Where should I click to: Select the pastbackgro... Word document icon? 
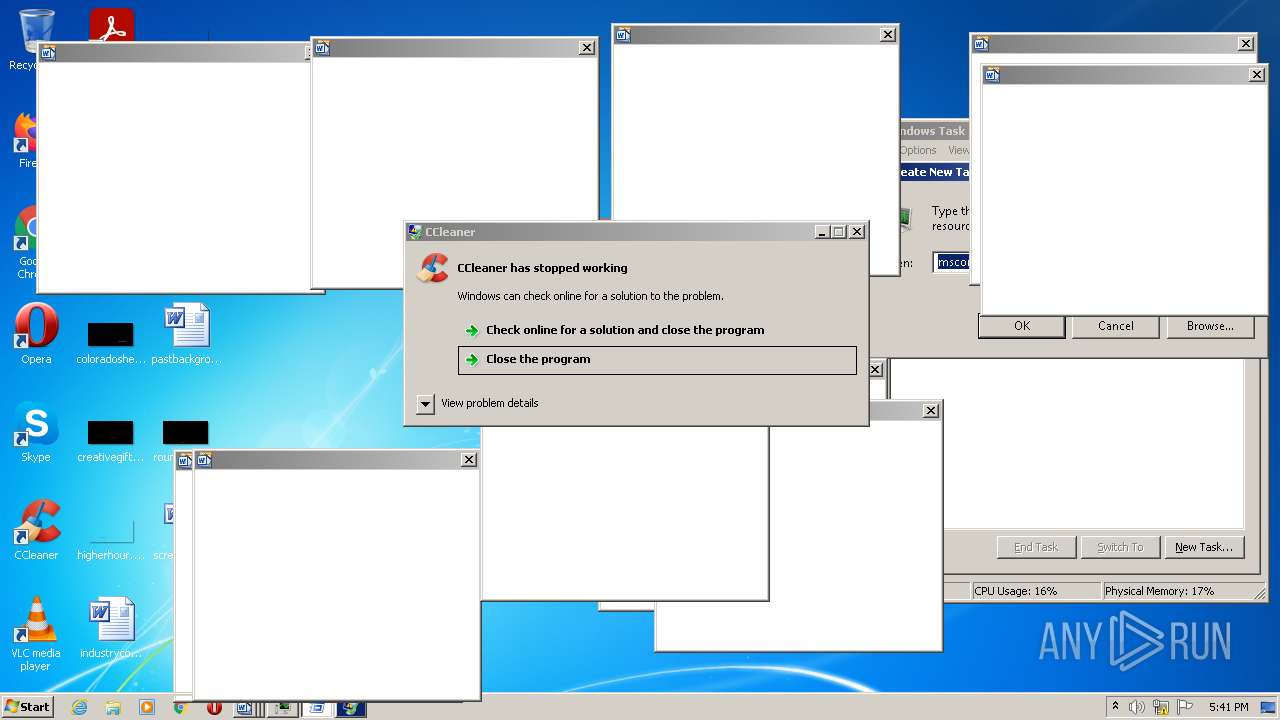pos(187,334)
